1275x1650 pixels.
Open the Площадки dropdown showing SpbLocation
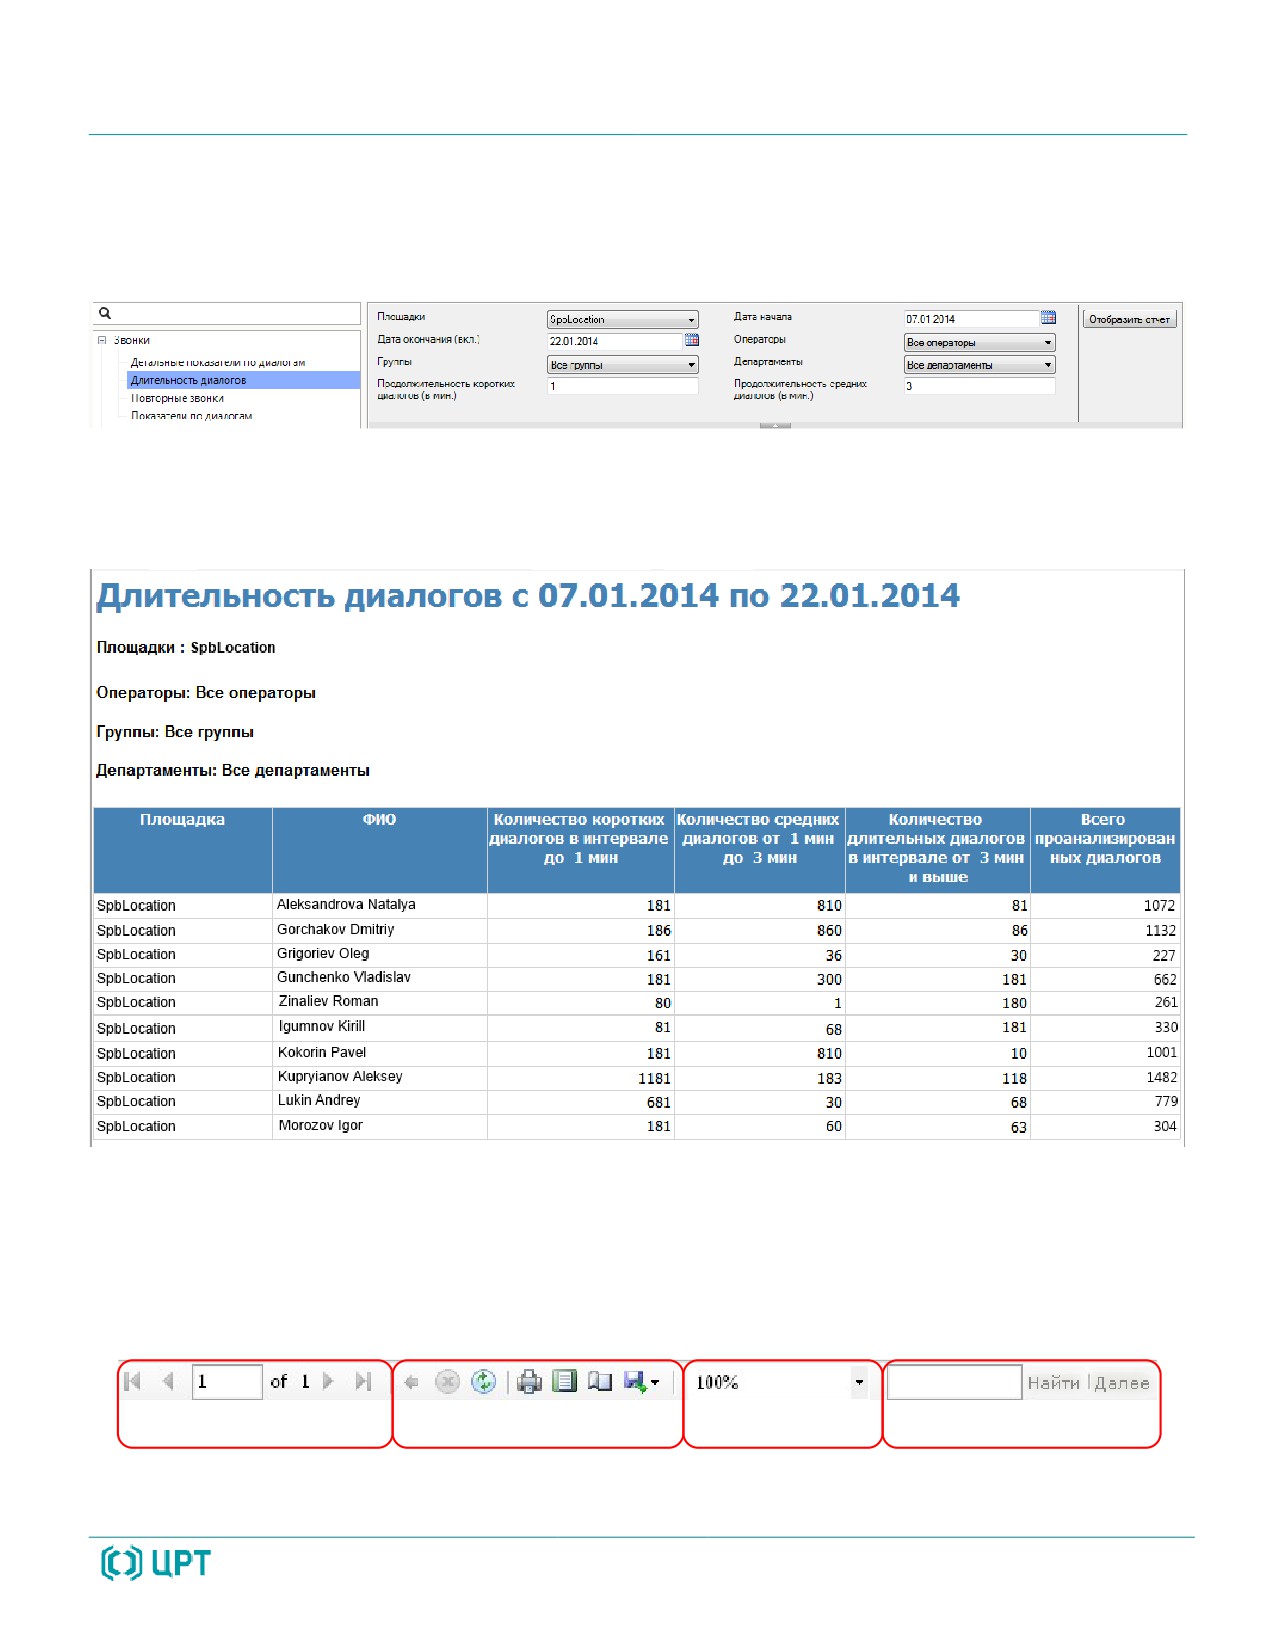(622, 319)
